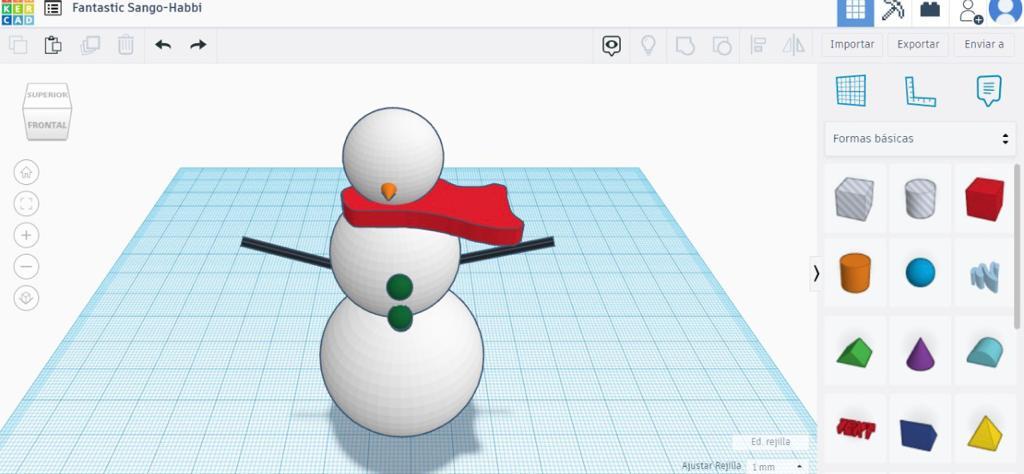
Task: Pick the green Roof shape
Action: 854,351
